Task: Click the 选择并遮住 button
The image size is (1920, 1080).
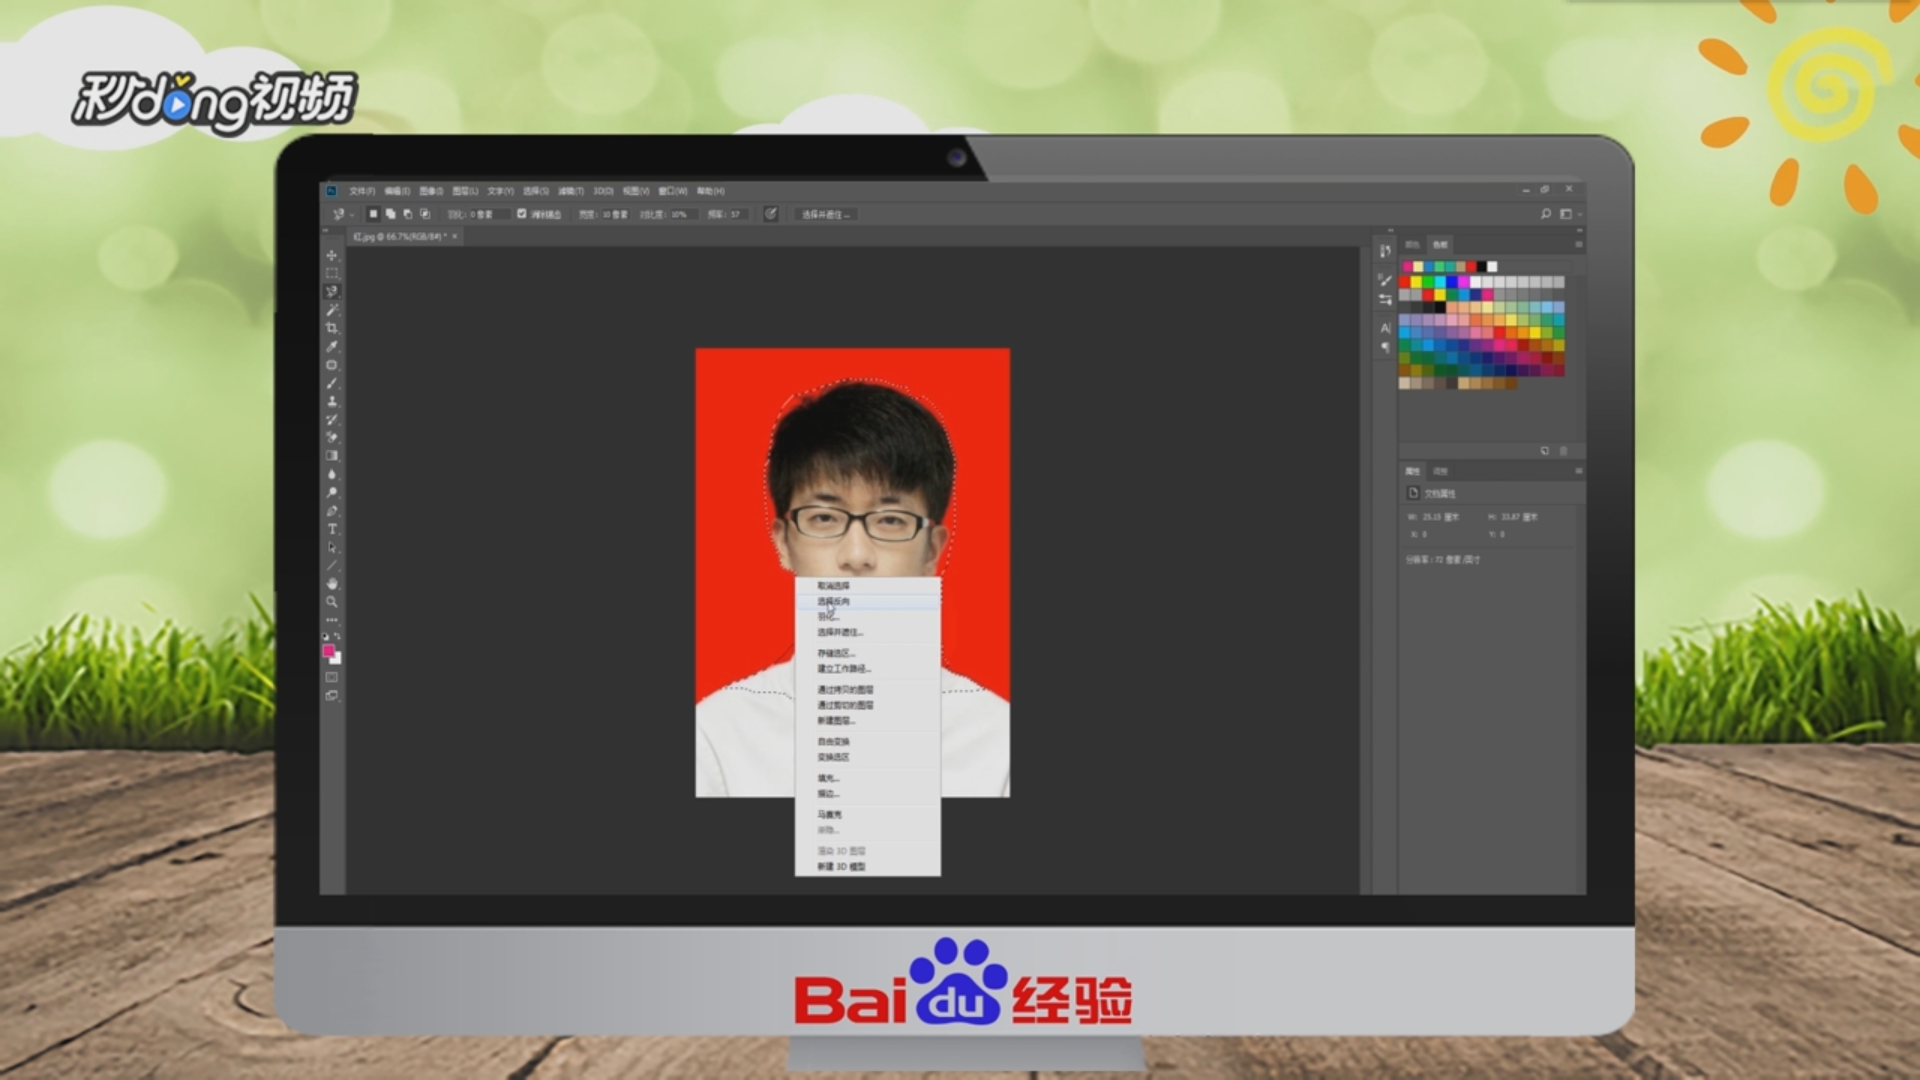Action: tap(826, 214)
